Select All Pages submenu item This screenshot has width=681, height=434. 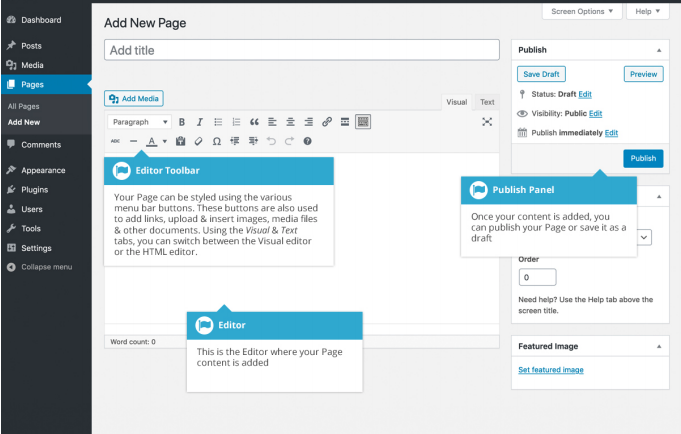tap(23, 106)
